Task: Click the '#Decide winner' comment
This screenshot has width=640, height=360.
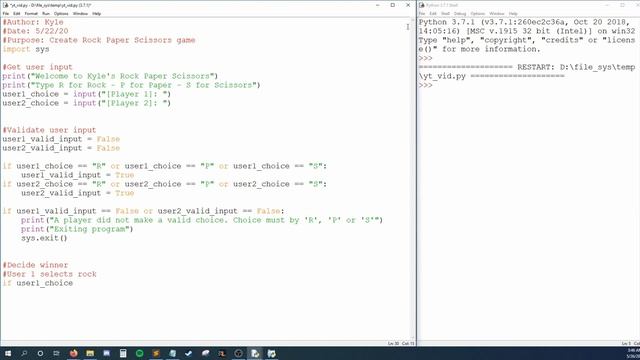Action: click(x=36, y=265)
